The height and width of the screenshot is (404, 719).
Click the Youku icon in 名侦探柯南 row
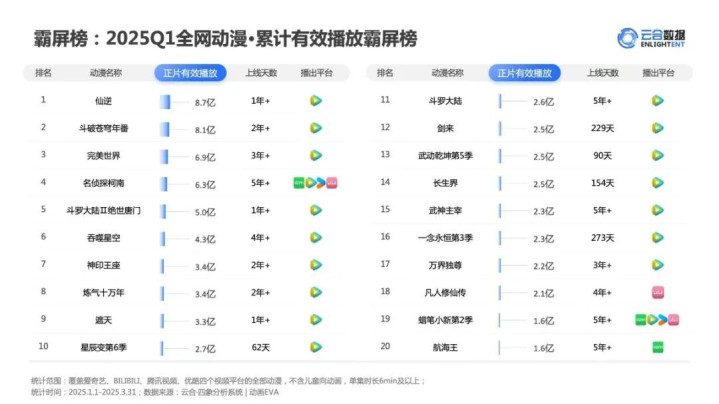[321, 183]
